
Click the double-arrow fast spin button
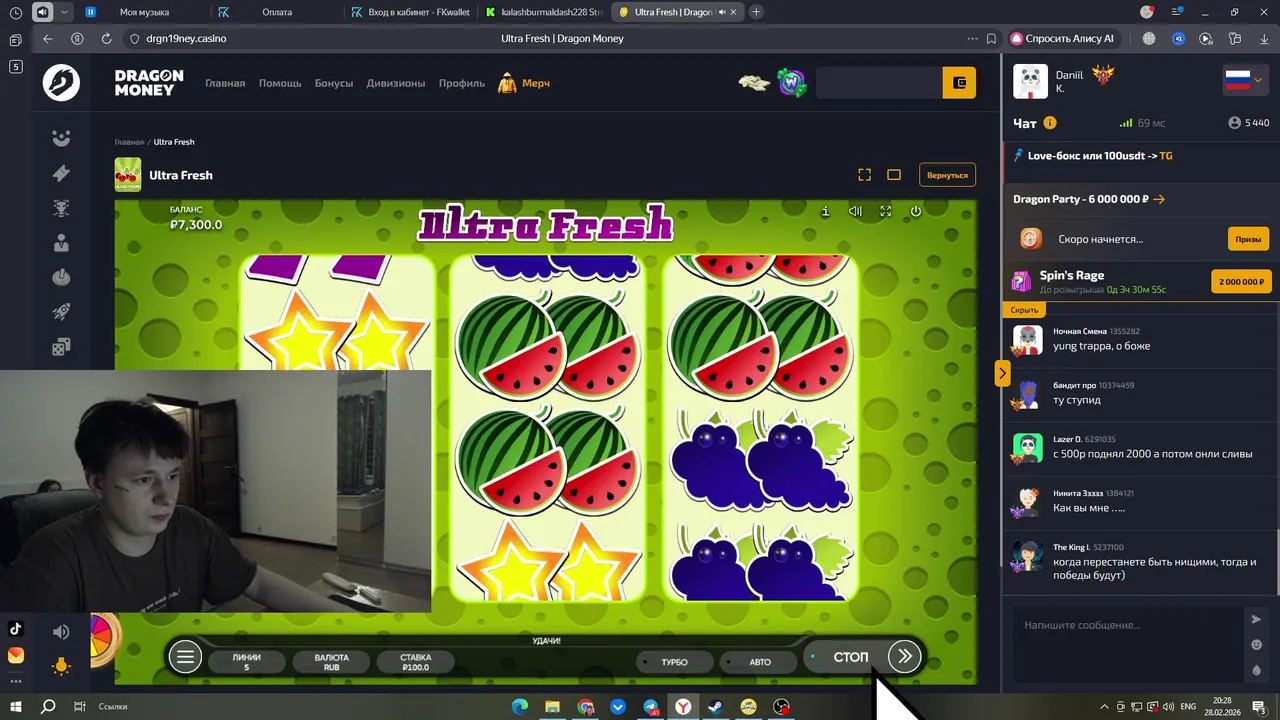(x=904, y=656)
